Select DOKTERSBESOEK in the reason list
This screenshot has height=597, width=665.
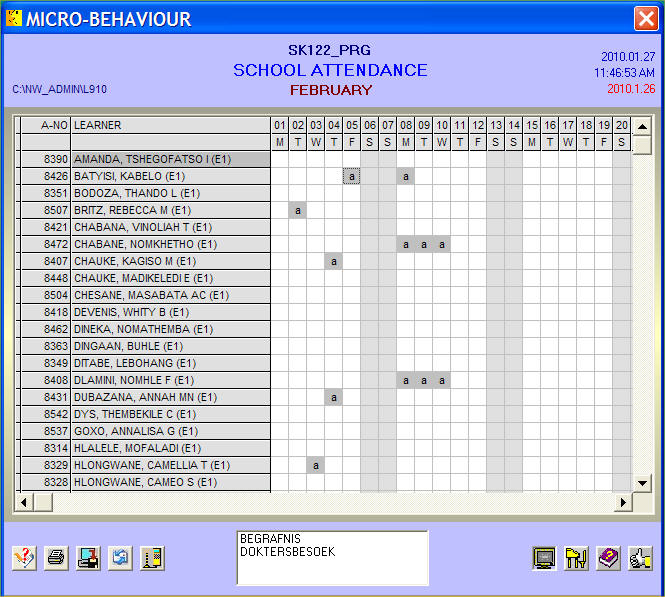288,551
